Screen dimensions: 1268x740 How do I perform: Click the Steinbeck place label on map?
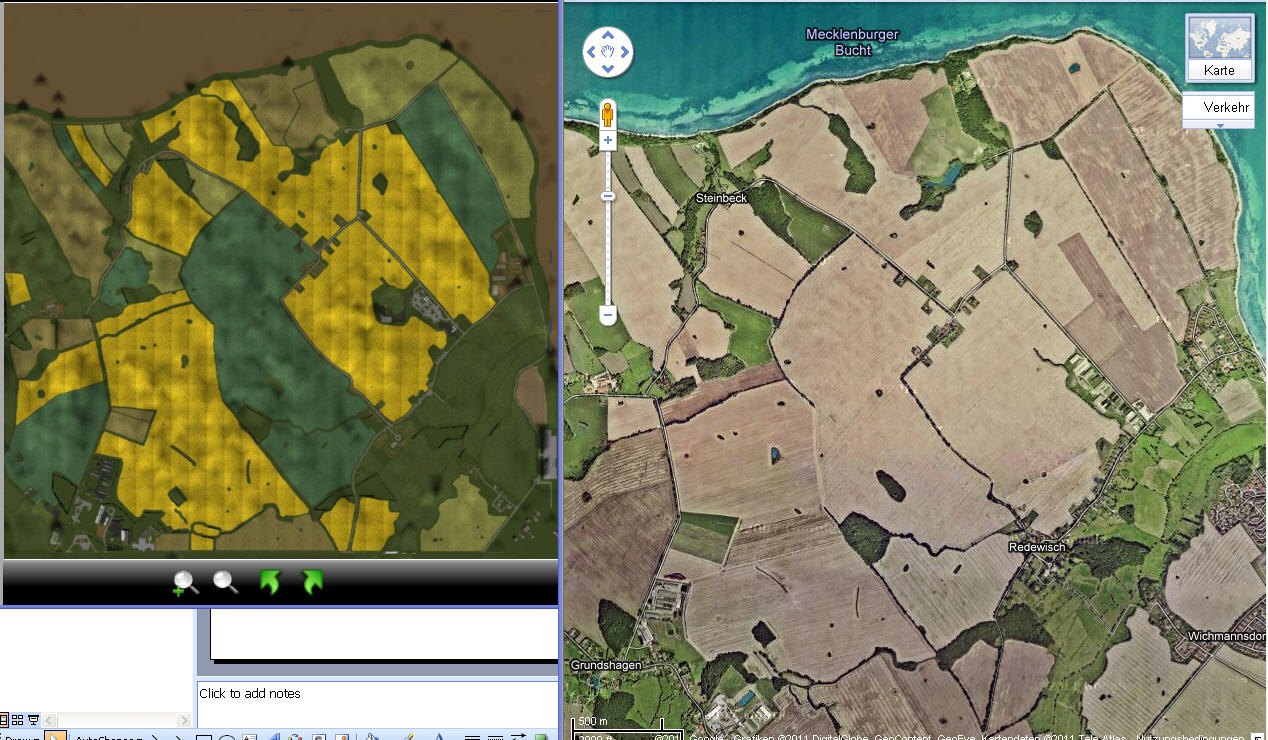tap(721, 198)
